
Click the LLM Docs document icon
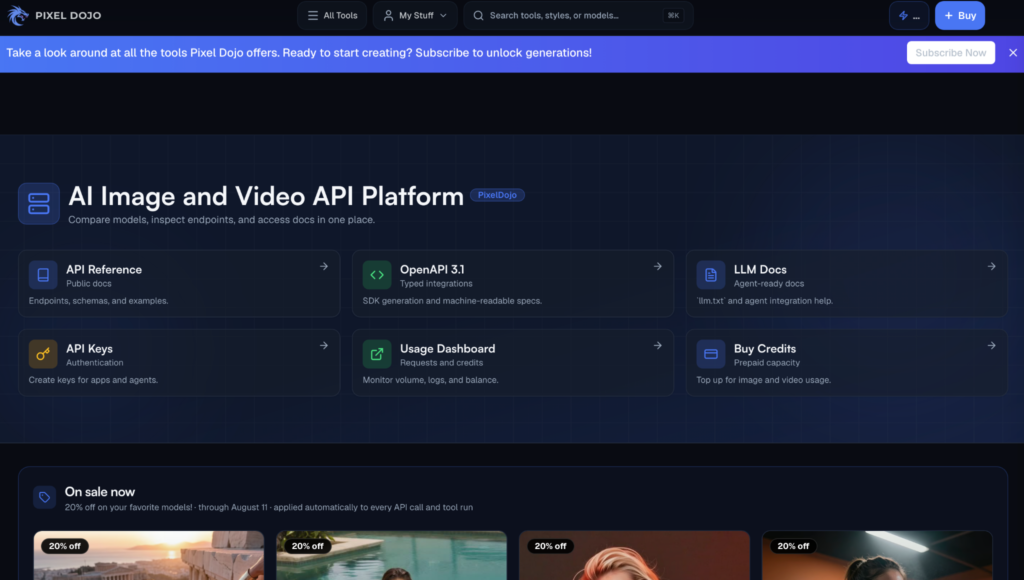[711, 275]
